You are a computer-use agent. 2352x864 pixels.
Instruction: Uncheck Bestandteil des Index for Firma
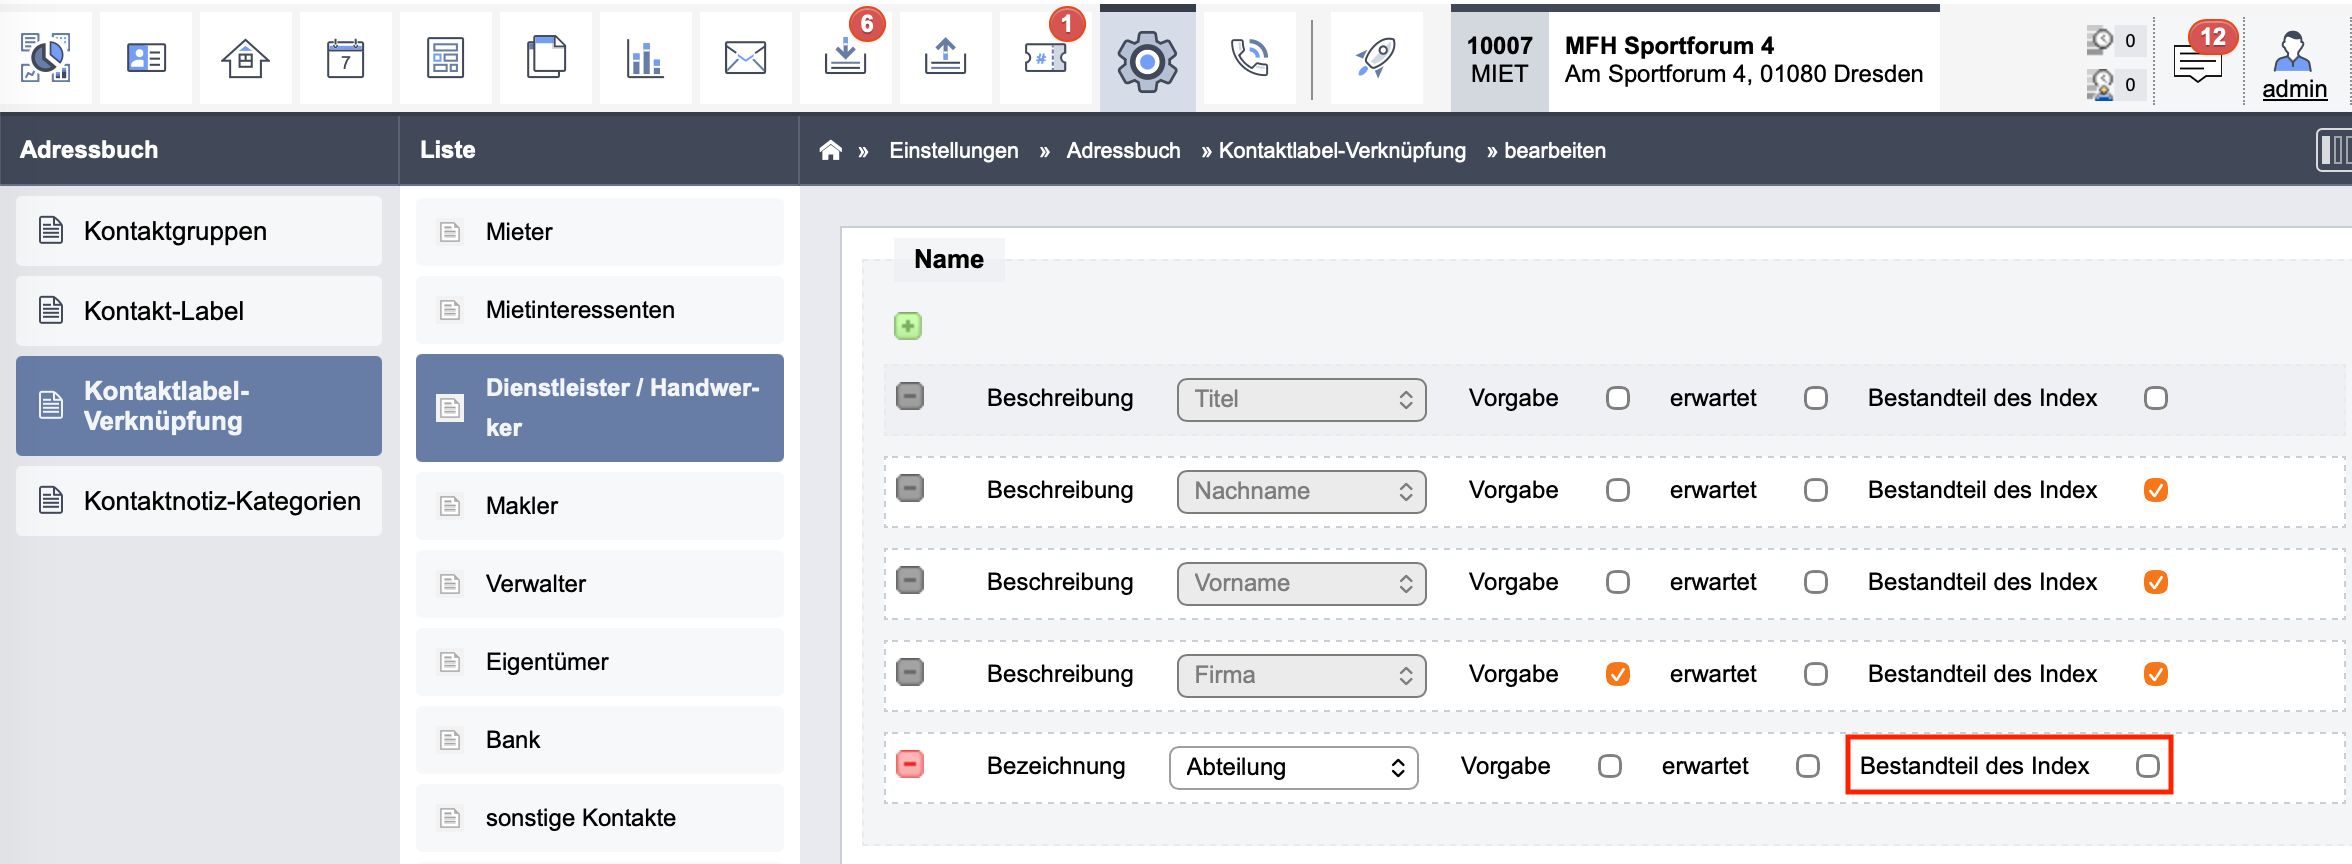(x=2156, y=674)
